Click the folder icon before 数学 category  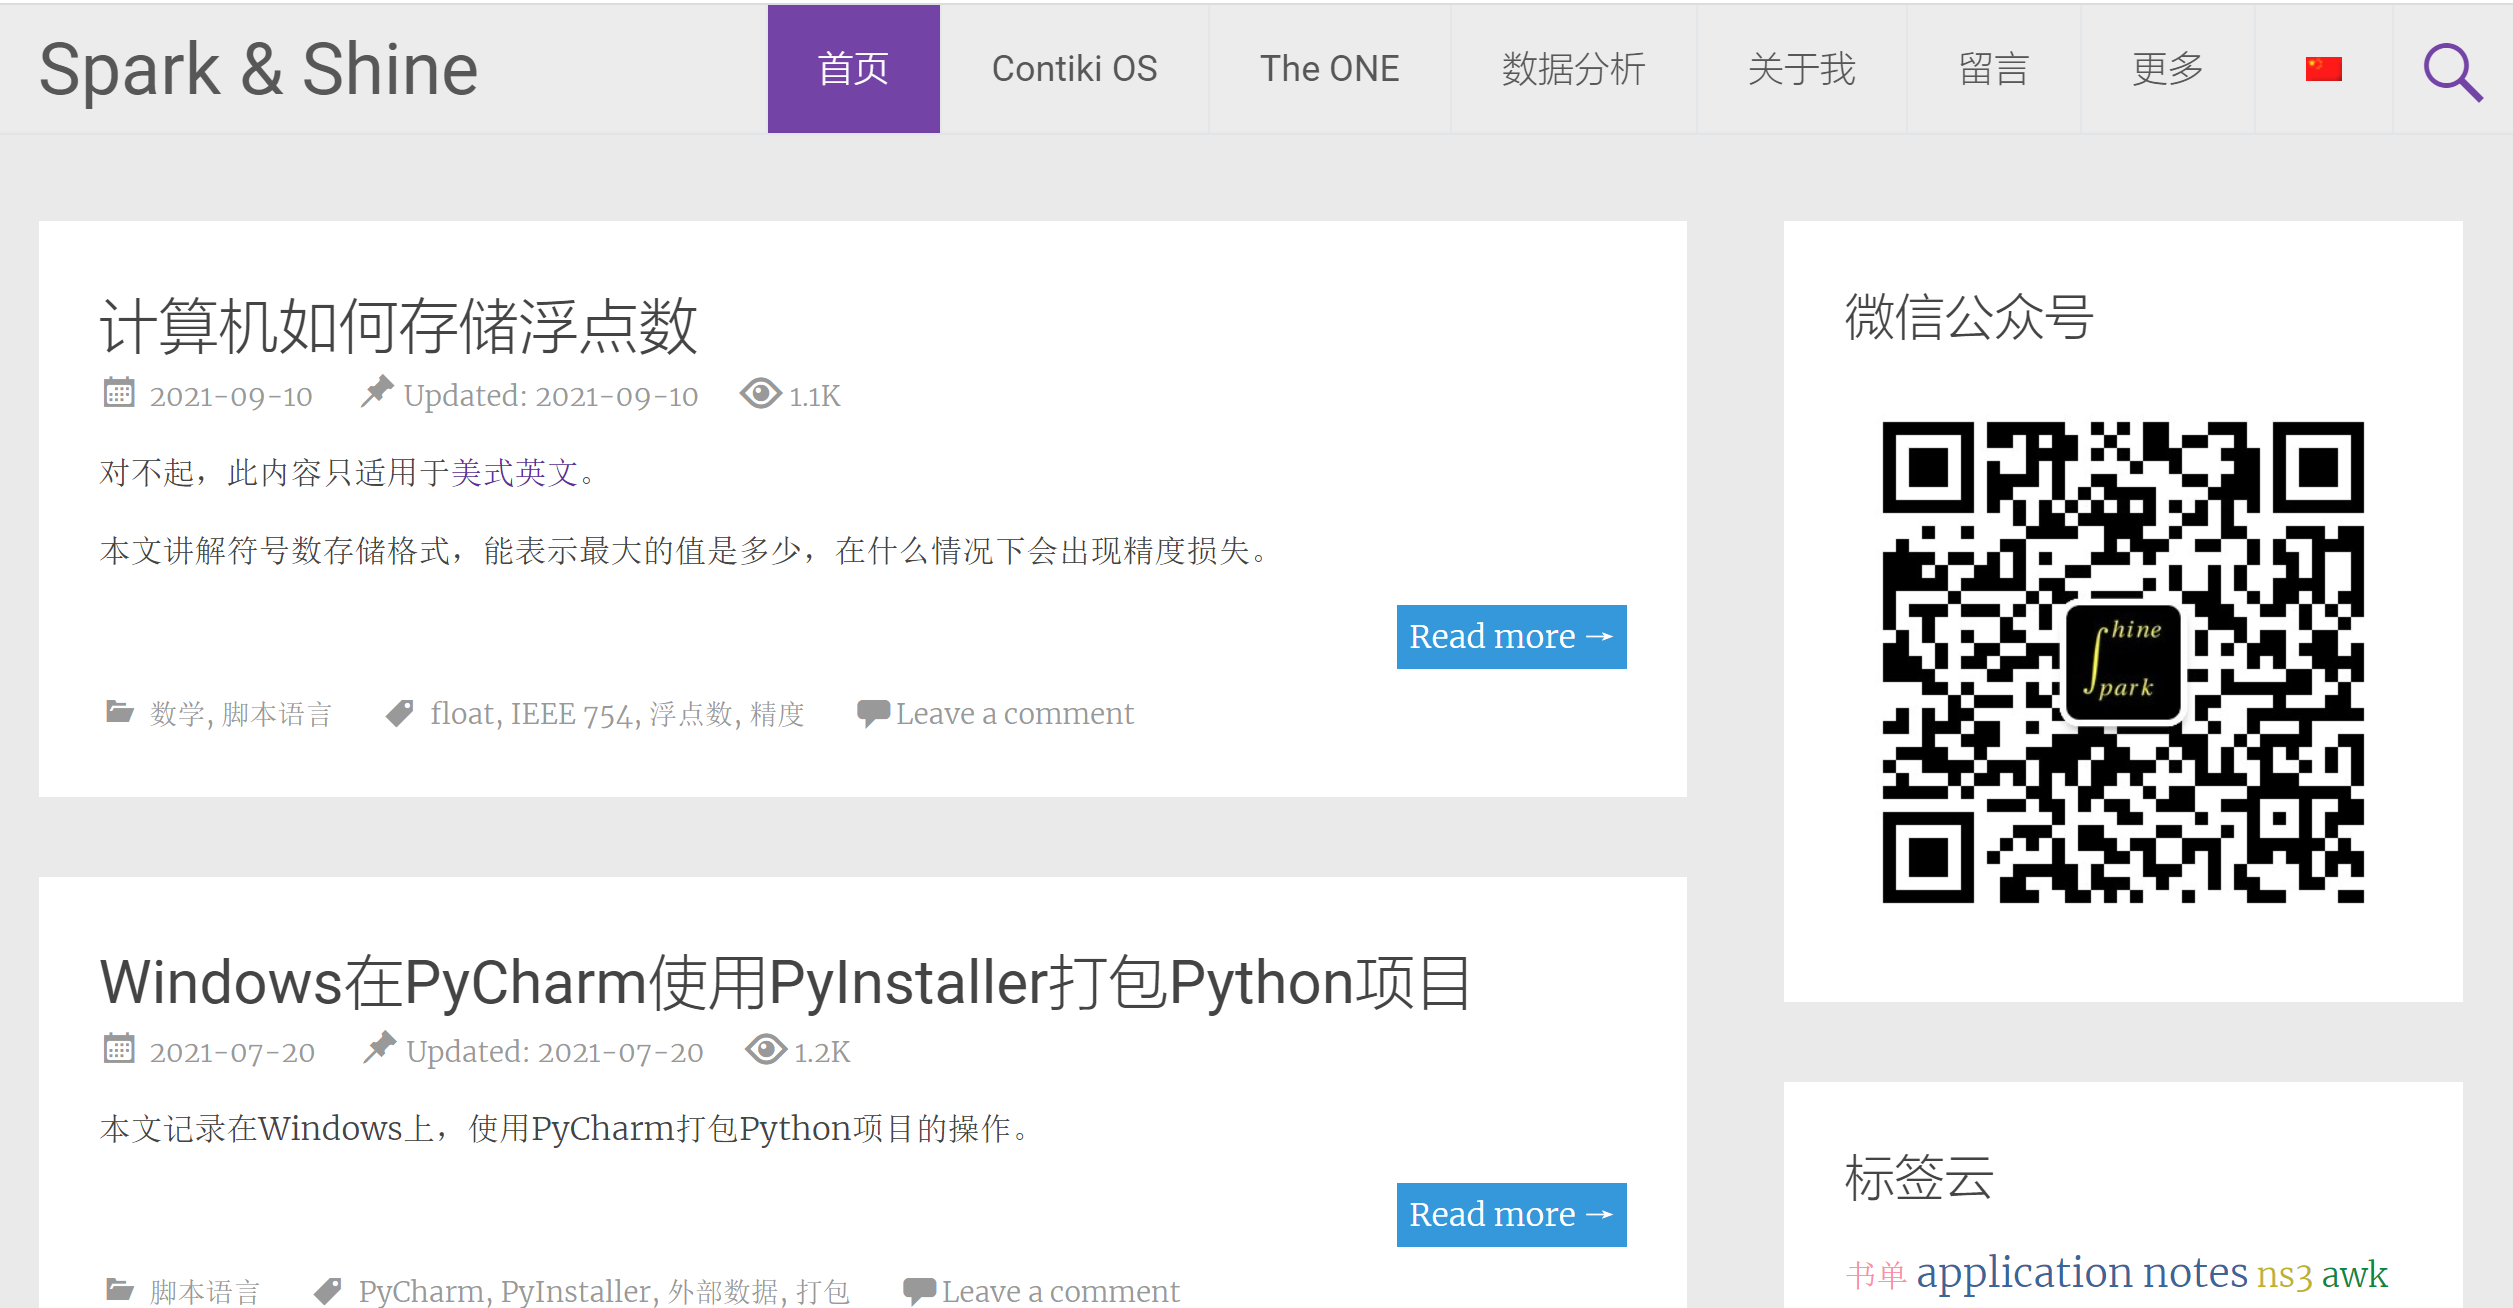point(120,712)
